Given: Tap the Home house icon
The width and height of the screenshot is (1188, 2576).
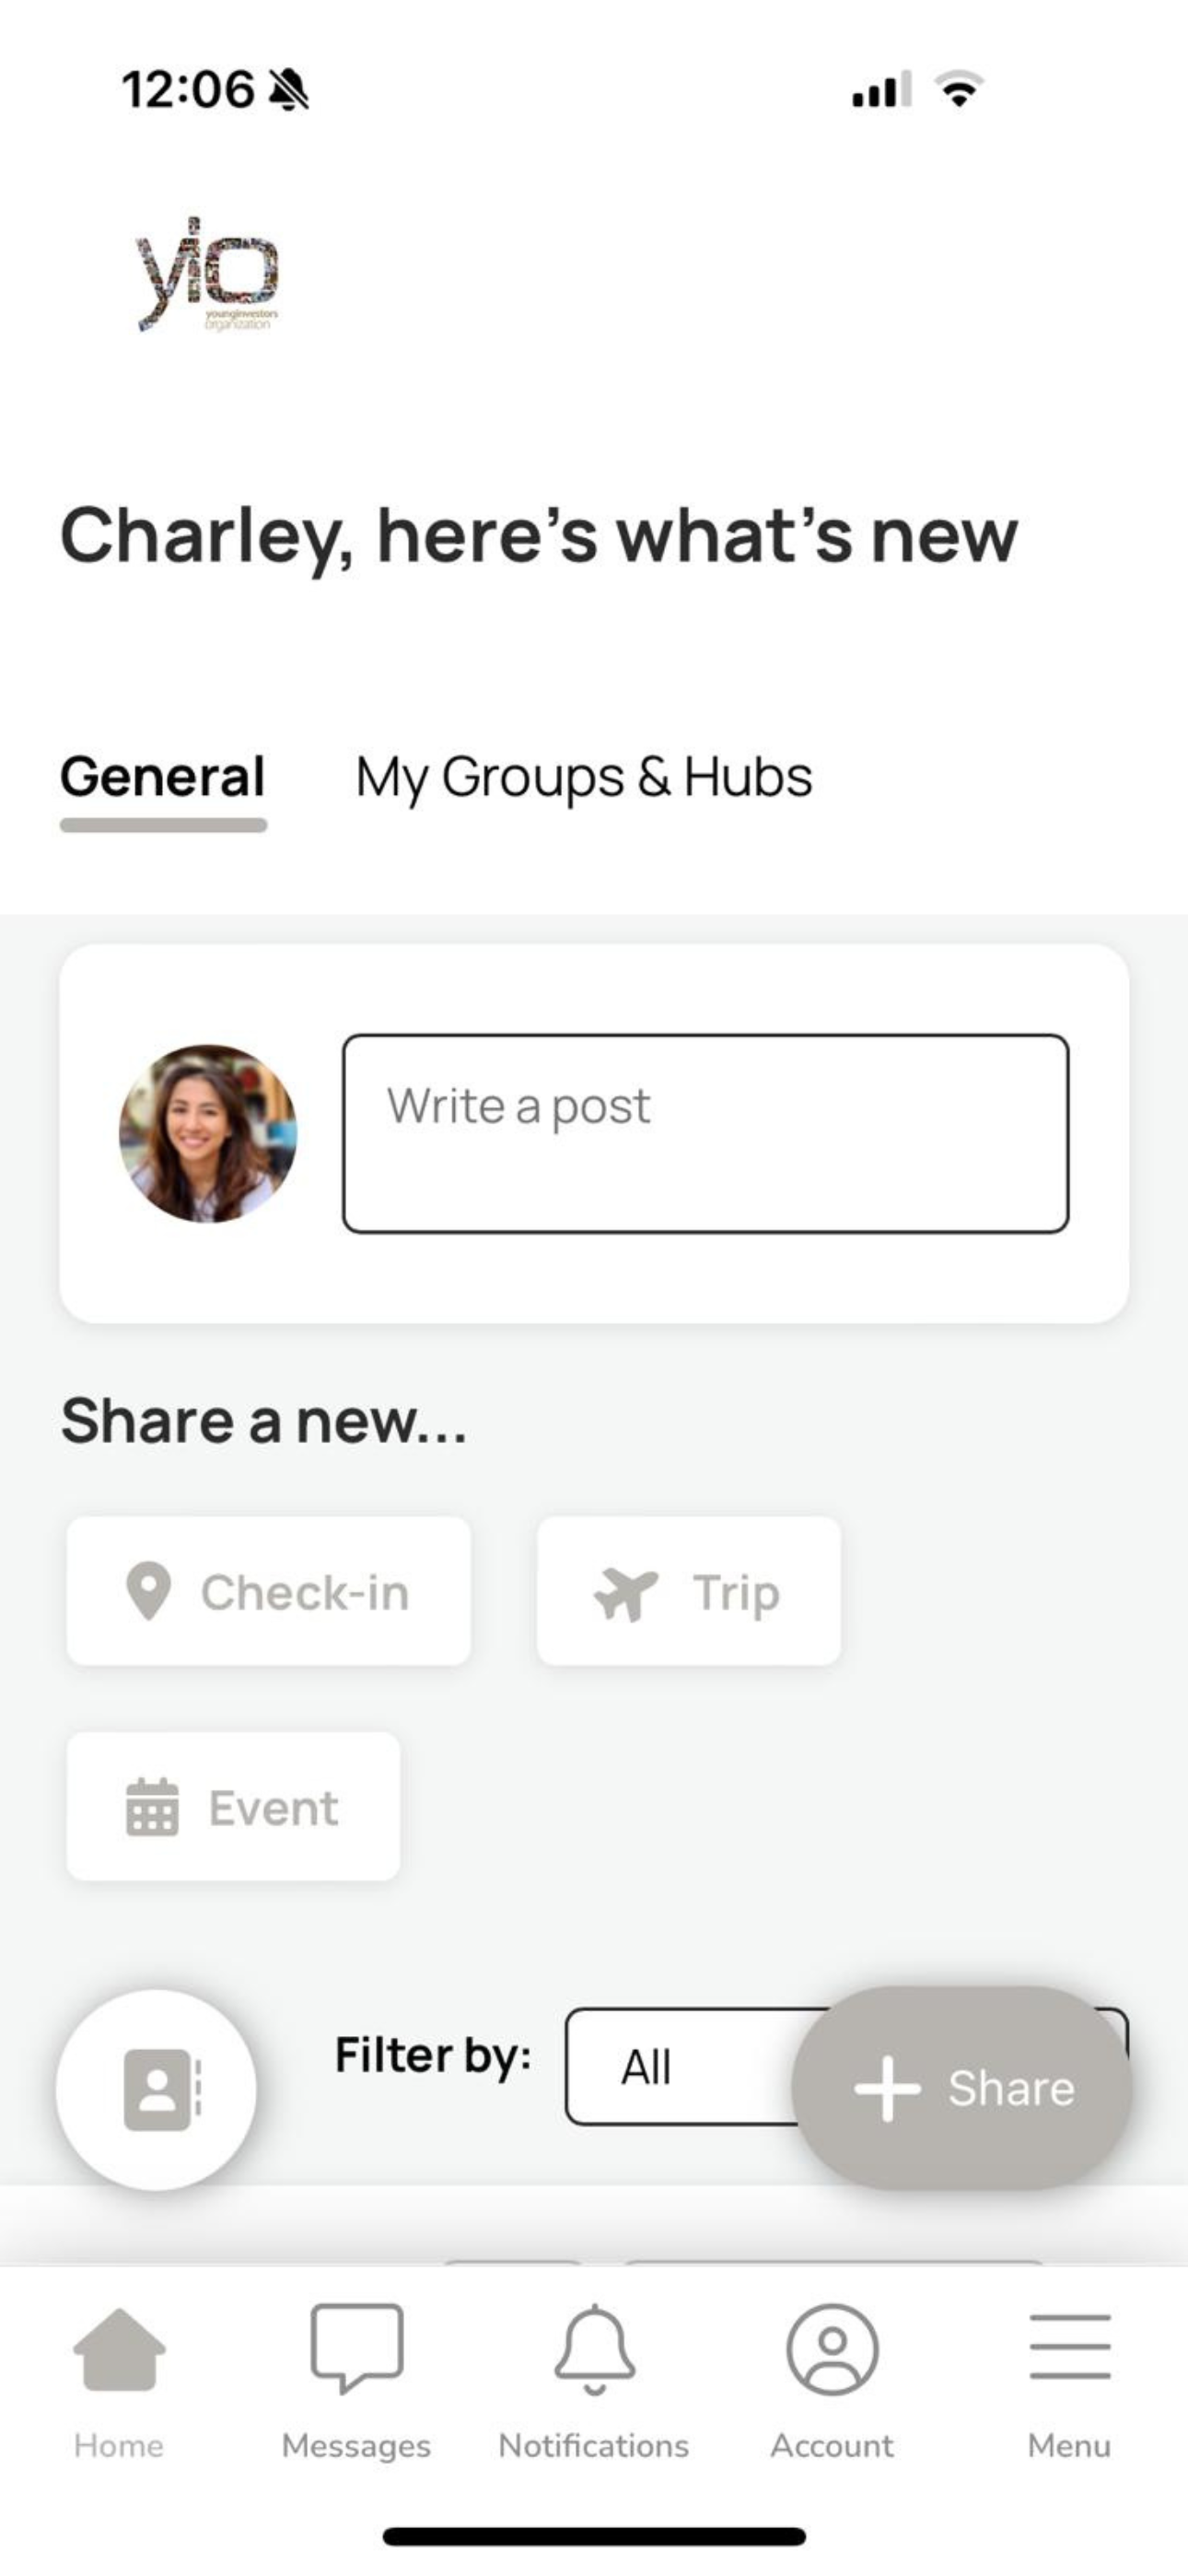Looking at the screenshot, I should [119, 2349].
